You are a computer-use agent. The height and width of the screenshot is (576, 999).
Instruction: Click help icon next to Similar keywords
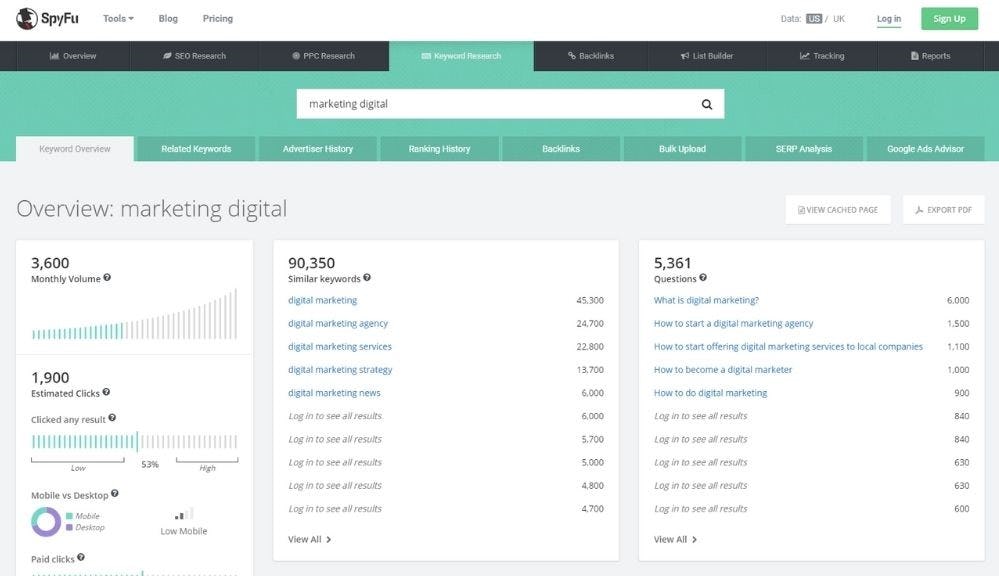click(367, 278)
